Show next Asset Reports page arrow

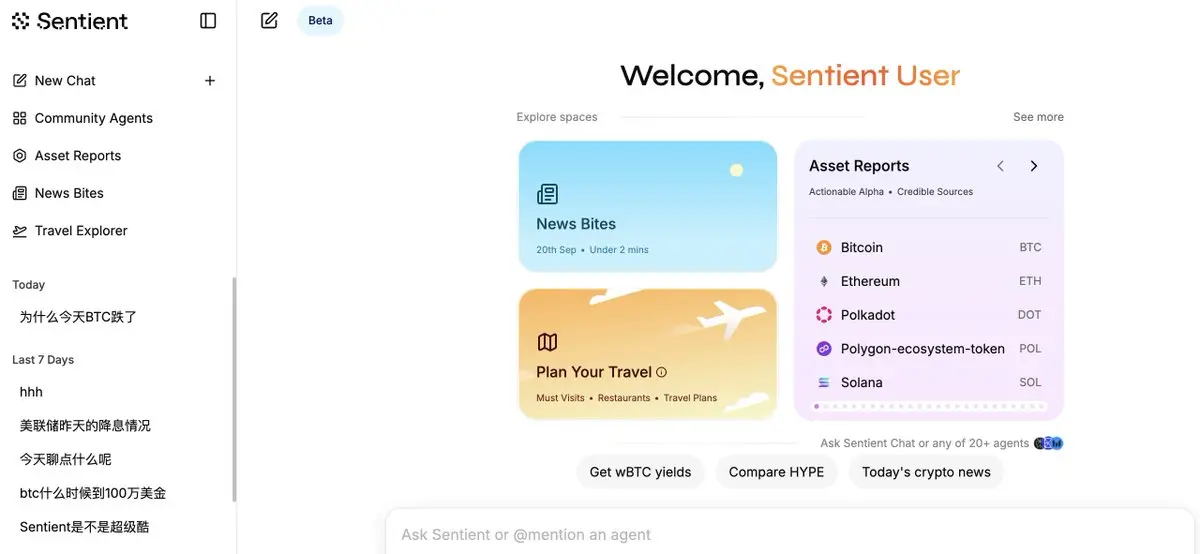point(1034,166)
